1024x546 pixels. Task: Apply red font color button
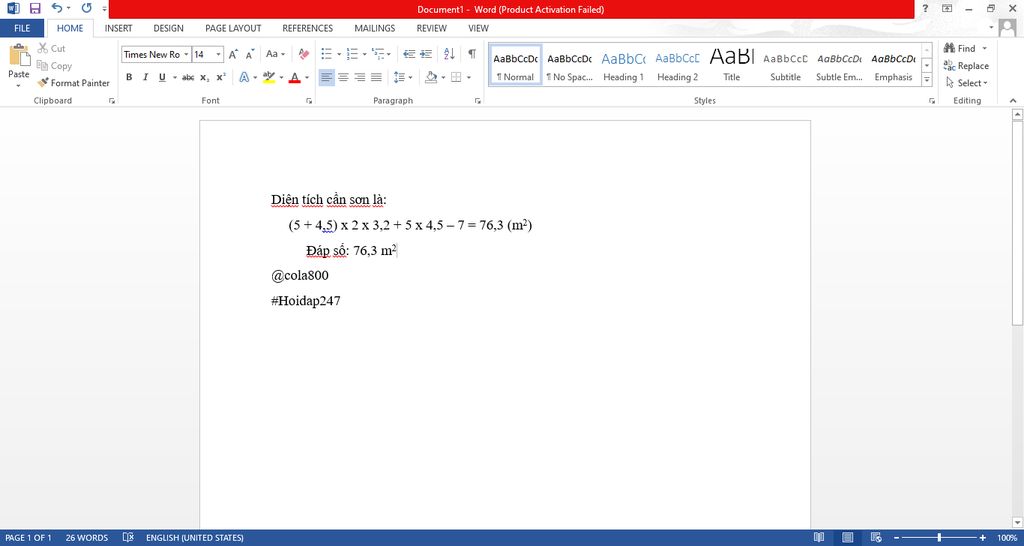click(x=295, y=77)
